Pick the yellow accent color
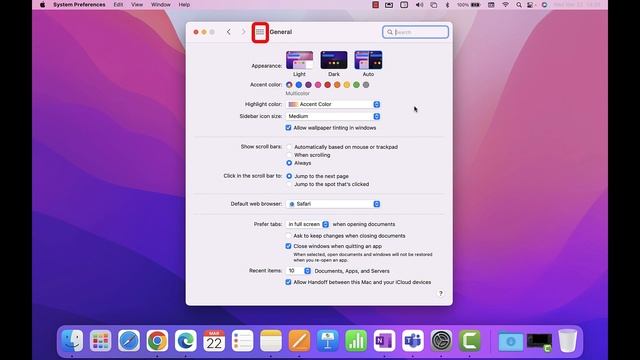Screen dimensions: 640x360 (347, 85)
